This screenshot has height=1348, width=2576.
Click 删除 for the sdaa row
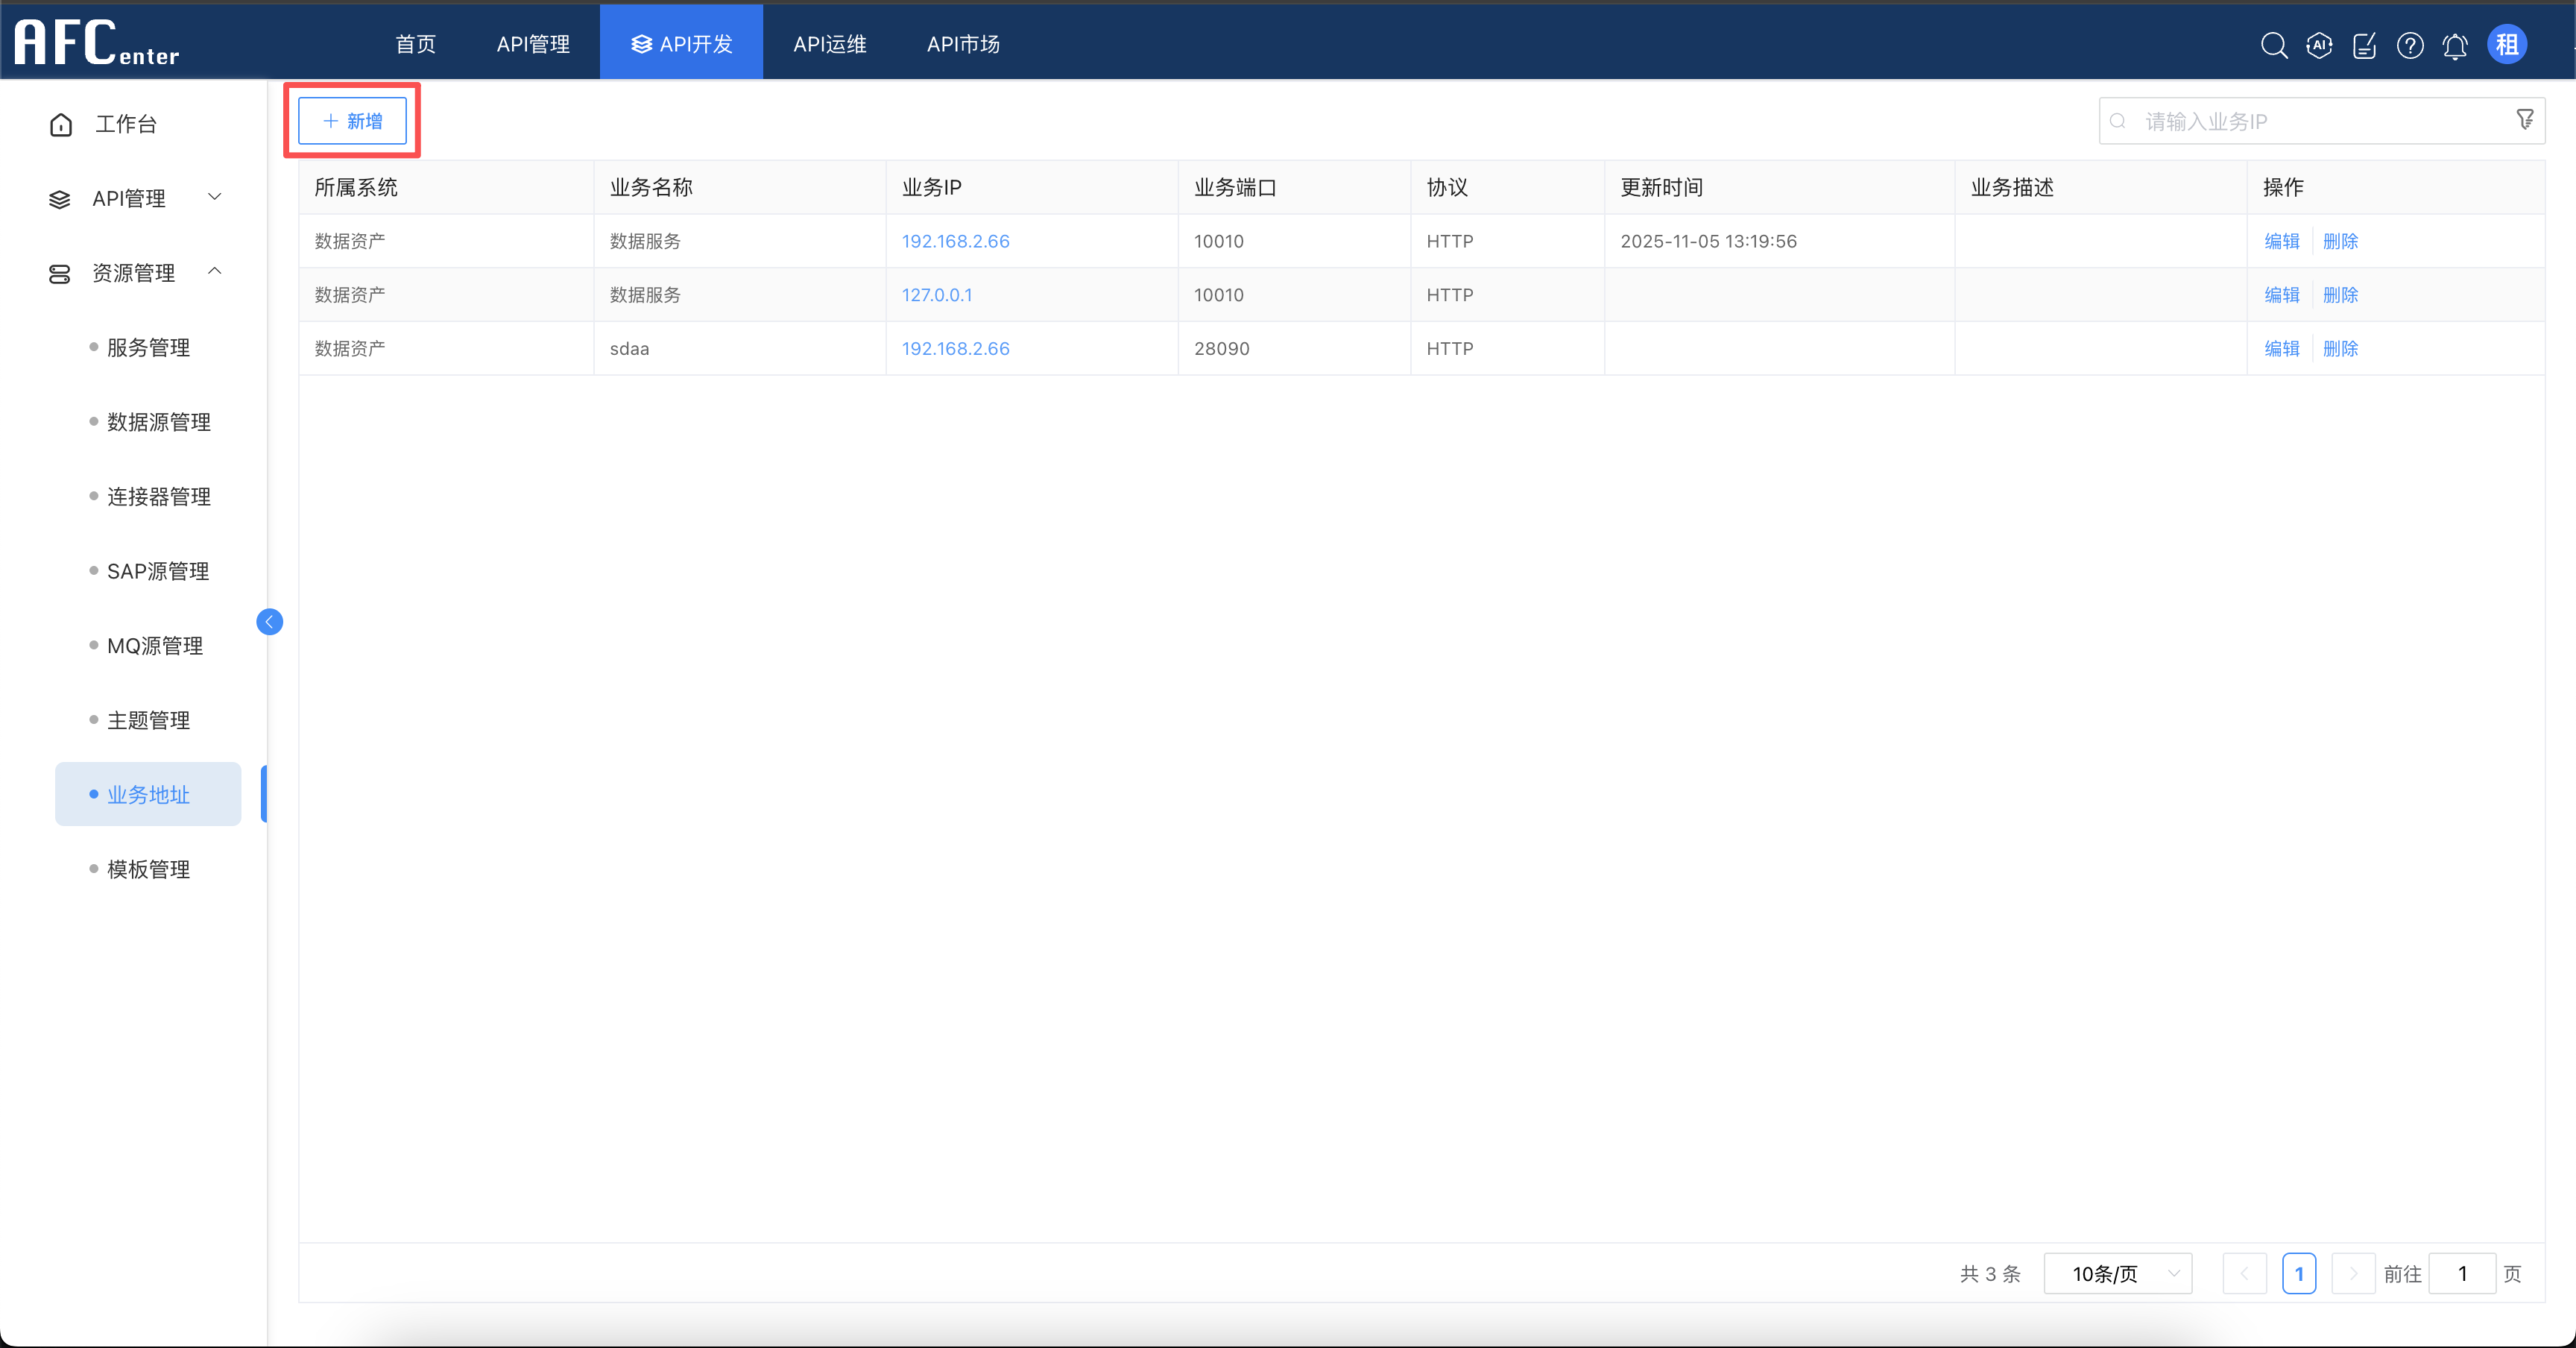(x=2340, y=348)
